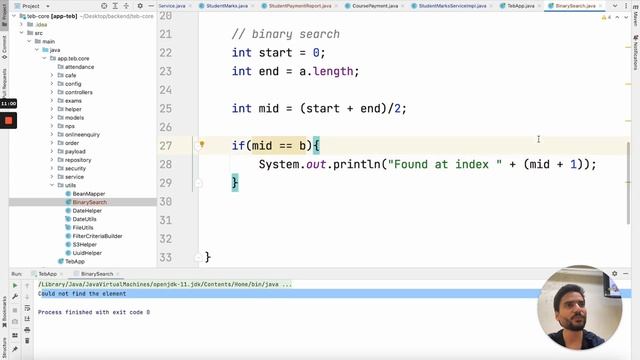Click the print icon in Run console
640x360 pixels.
click(27, 330)
